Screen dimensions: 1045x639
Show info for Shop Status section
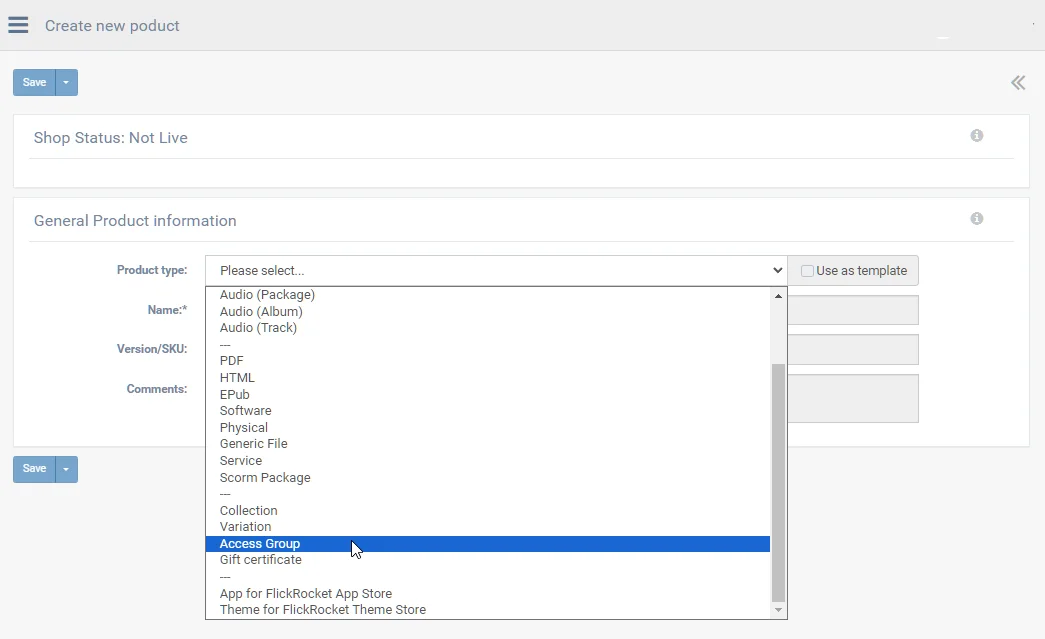coord(976,135)
